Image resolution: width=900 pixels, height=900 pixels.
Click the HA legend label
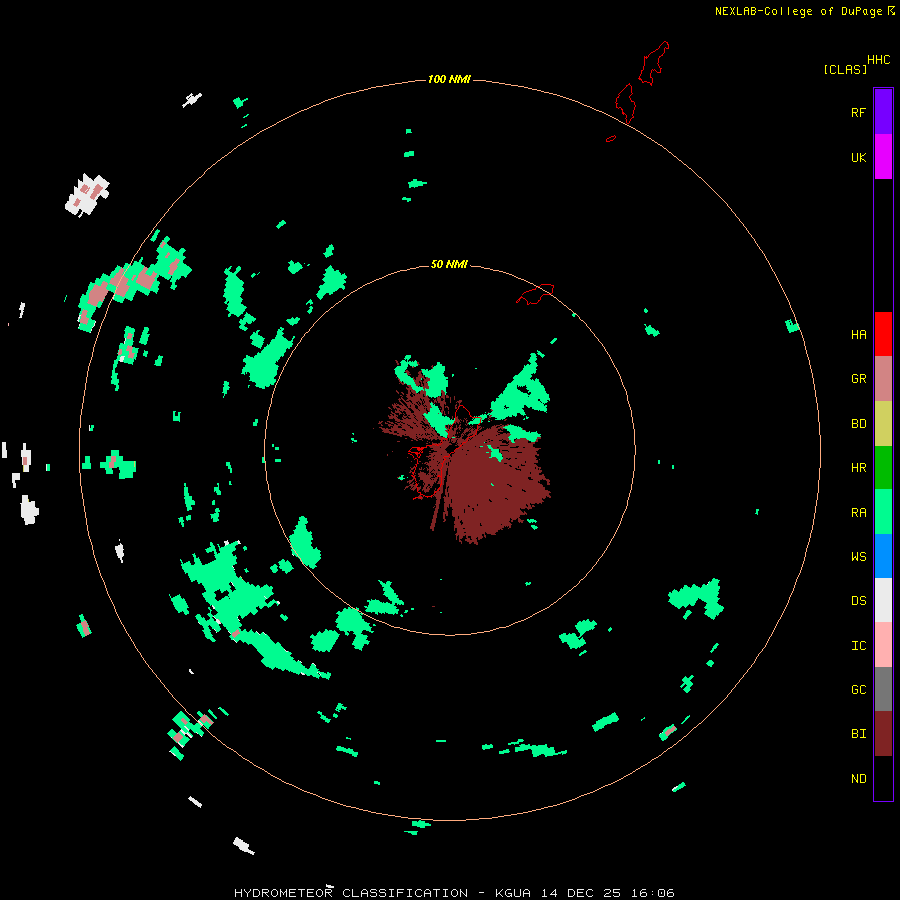coord(858,335)
